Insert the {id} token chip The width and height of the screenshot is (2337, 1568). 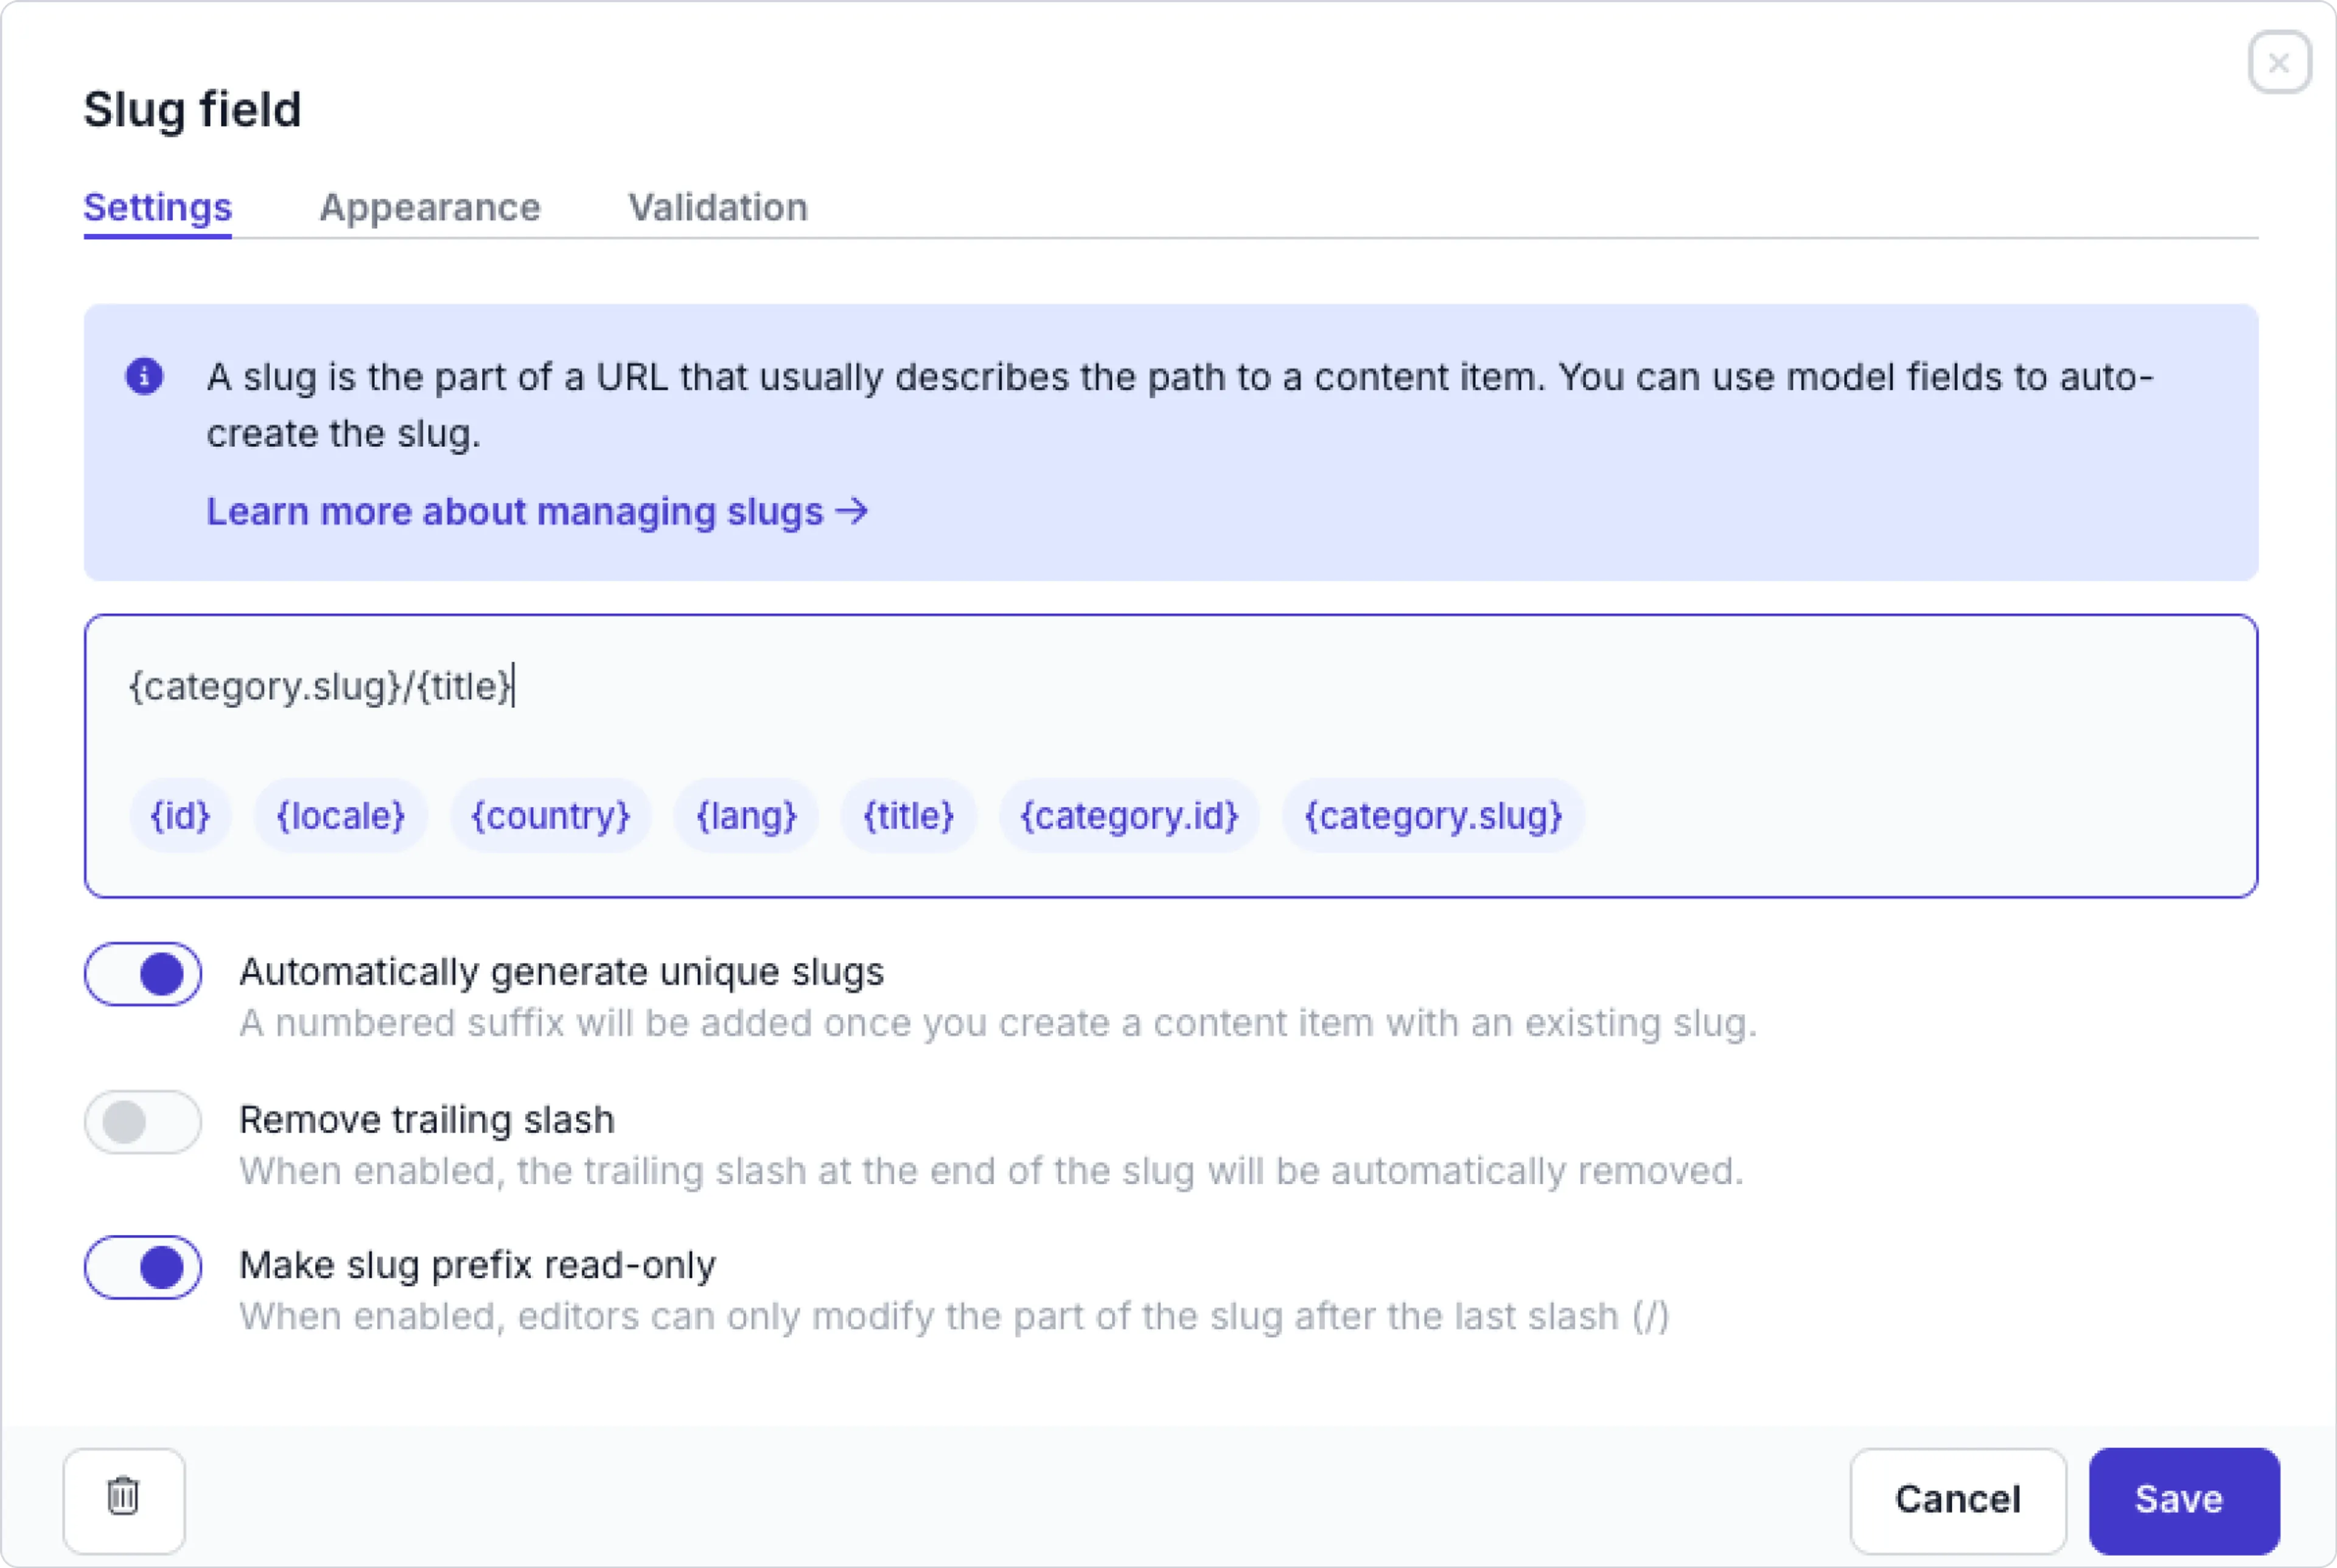tap(180, 816)
